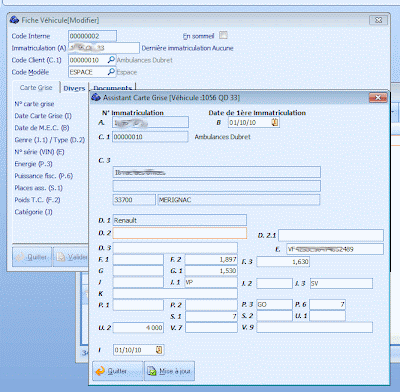
Task: Click Fiche Véhicule window title icon
Action: (x=14, y=20)
